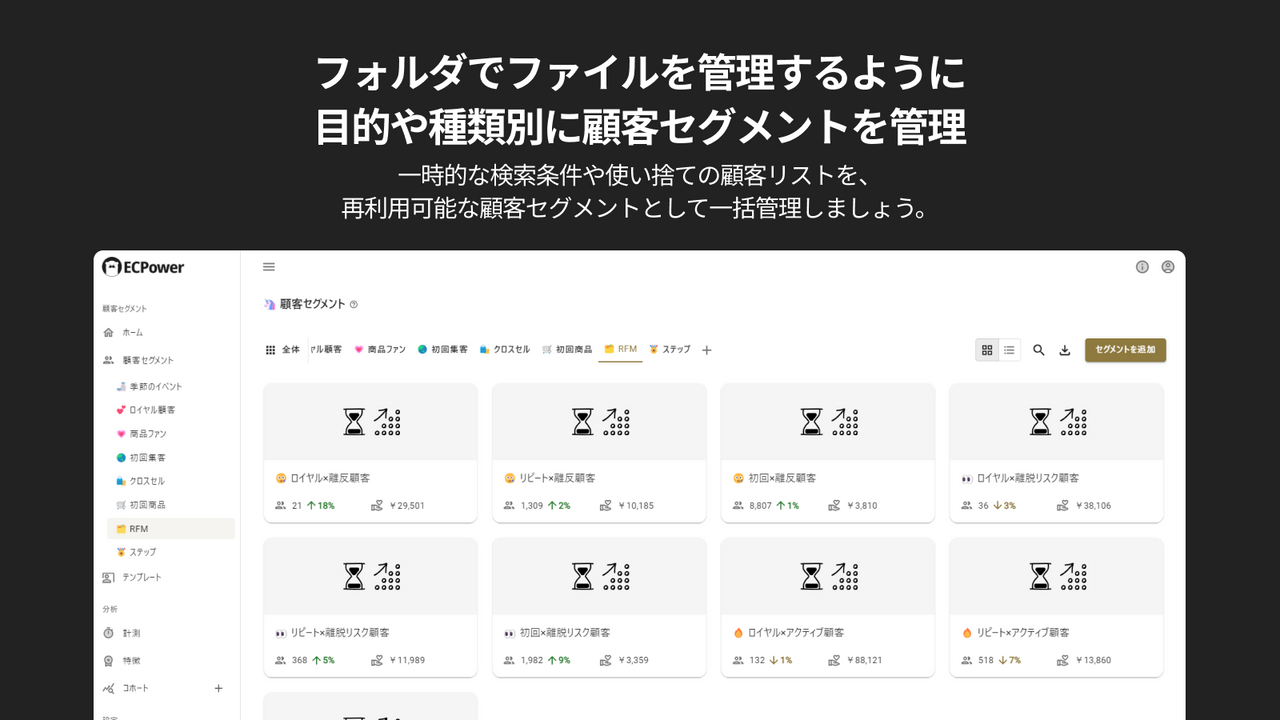
Task: Click the 18% growth indicator
Action: point(321,506)
